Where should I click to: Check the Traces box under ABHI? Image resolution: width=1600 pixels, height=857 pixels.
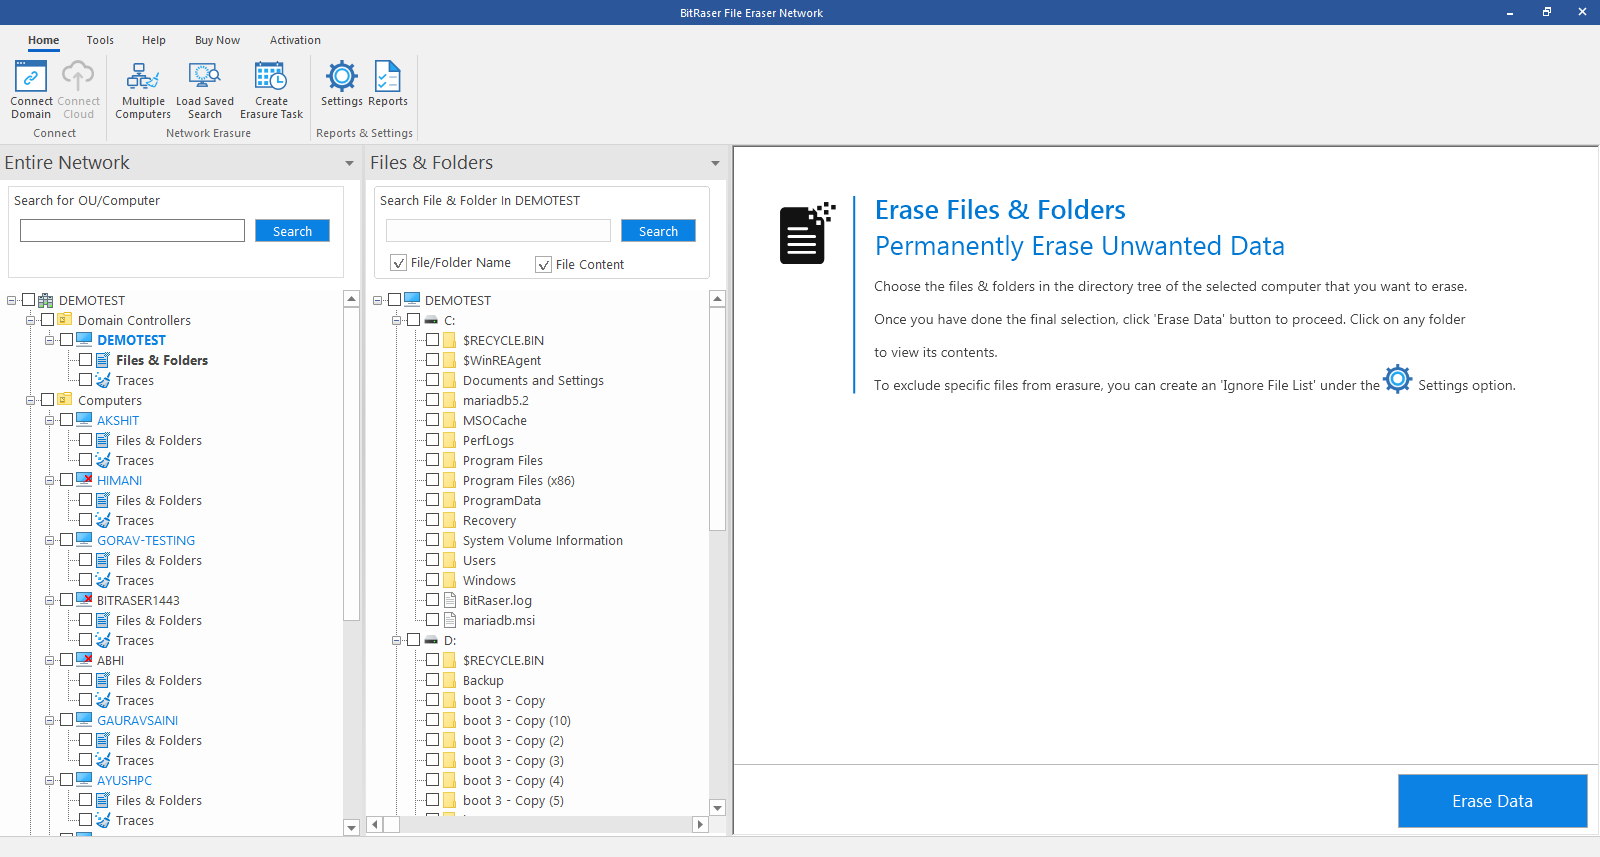pos(86,700)
